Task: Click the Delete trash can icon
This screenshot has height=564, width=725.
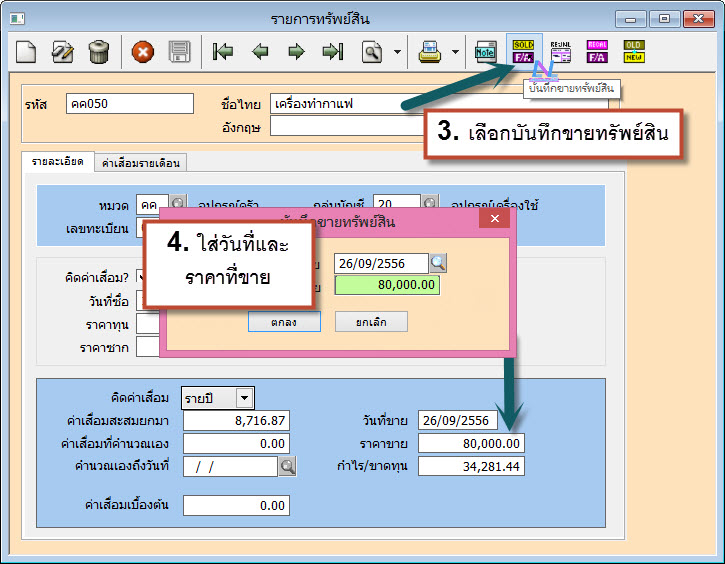Action: pos(98,51)
